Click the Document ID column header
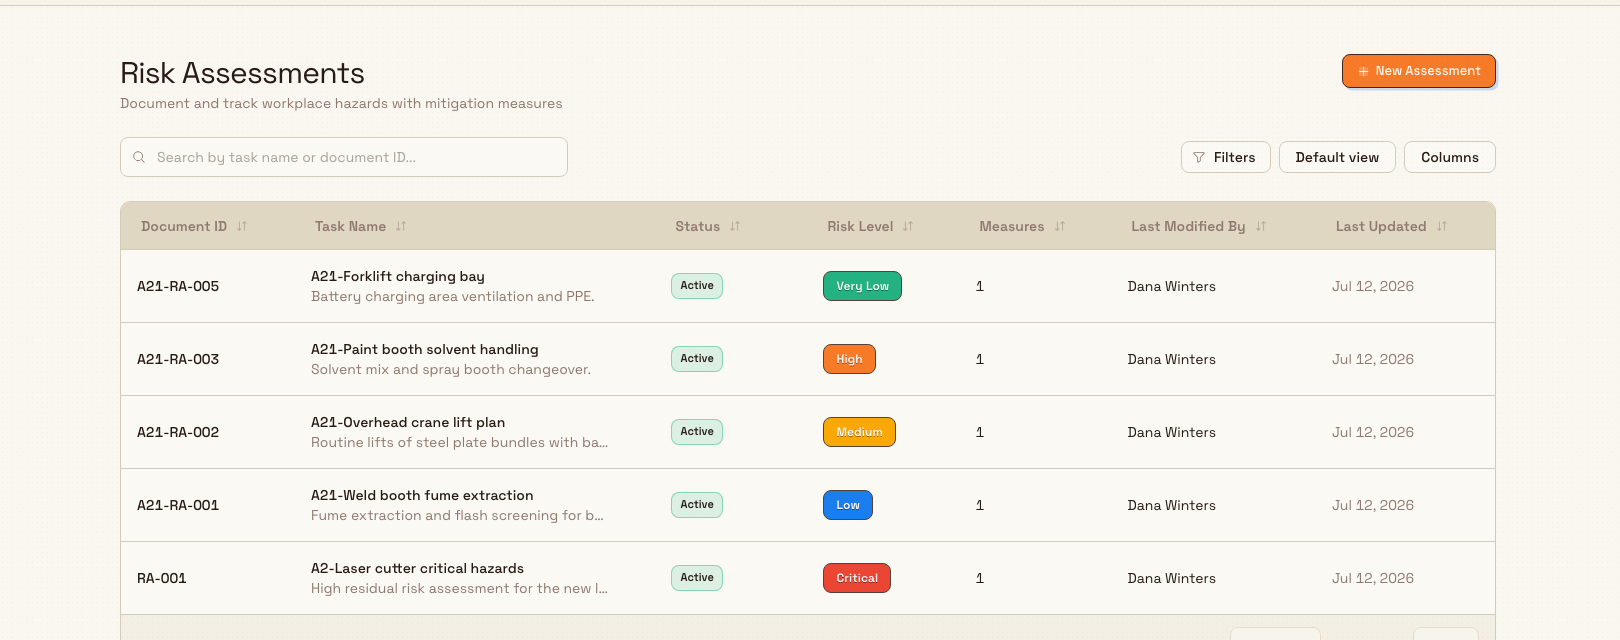The width and height of the screenshot is (1620, 640). coord(184,226)
